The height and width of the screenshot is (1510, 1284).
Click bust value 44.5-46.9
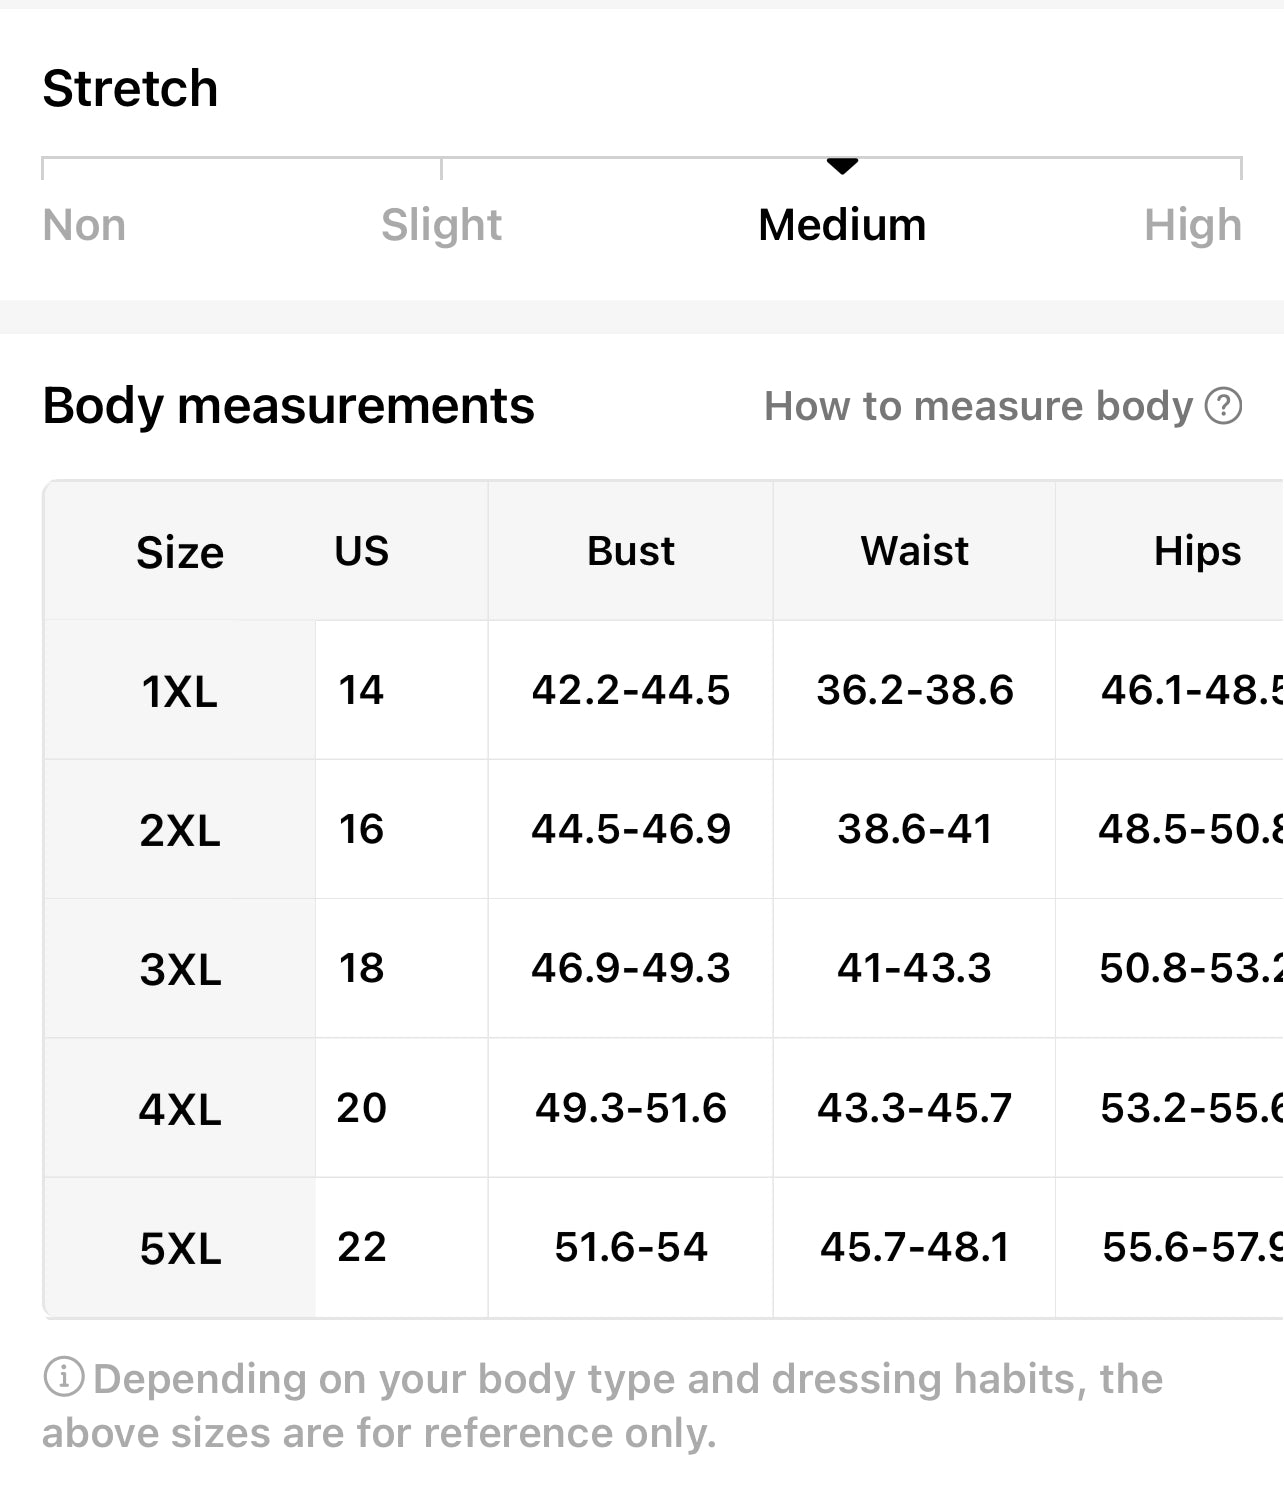pos(630,829)
